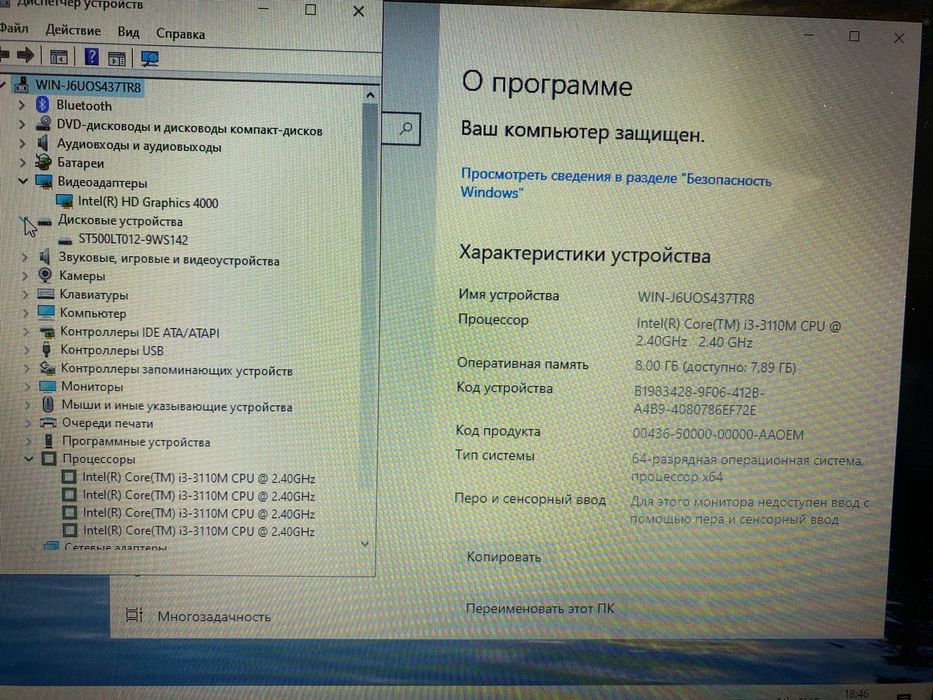933x700 pixels.
Task: Expand Контроллеры запоминающих устройств node
Action: click(27, 368)
